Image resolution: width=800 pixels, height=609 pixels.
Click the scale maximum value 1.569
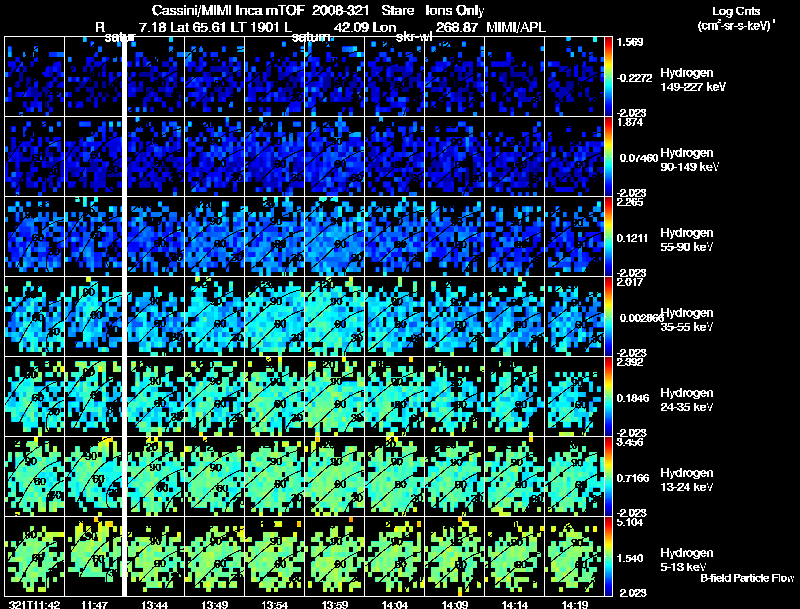point(630,42)
